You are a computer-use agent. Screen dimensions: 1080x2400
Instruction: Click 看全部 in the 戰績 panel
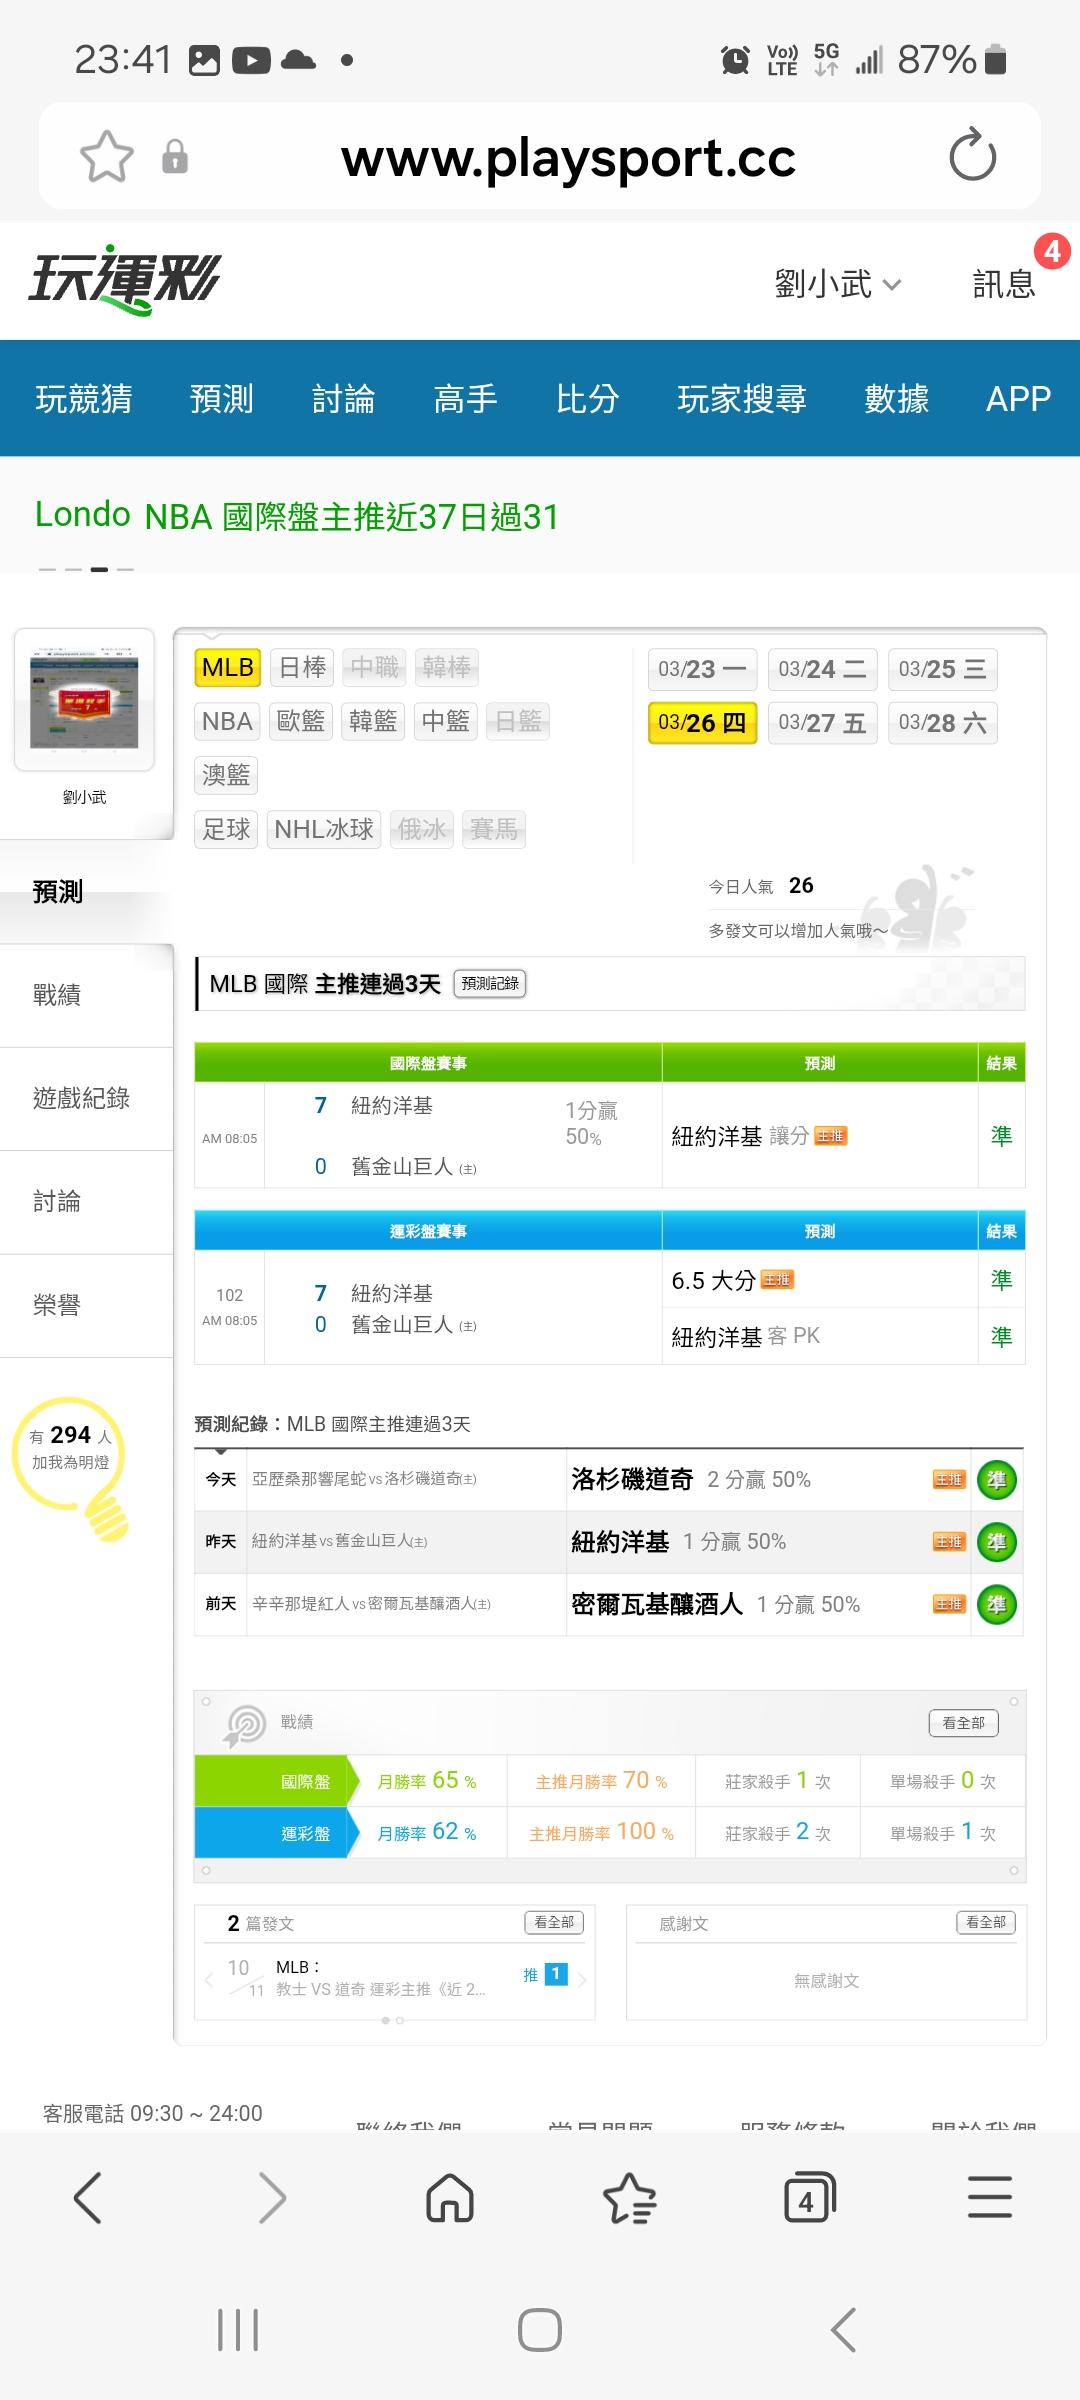pos(963,1723)
